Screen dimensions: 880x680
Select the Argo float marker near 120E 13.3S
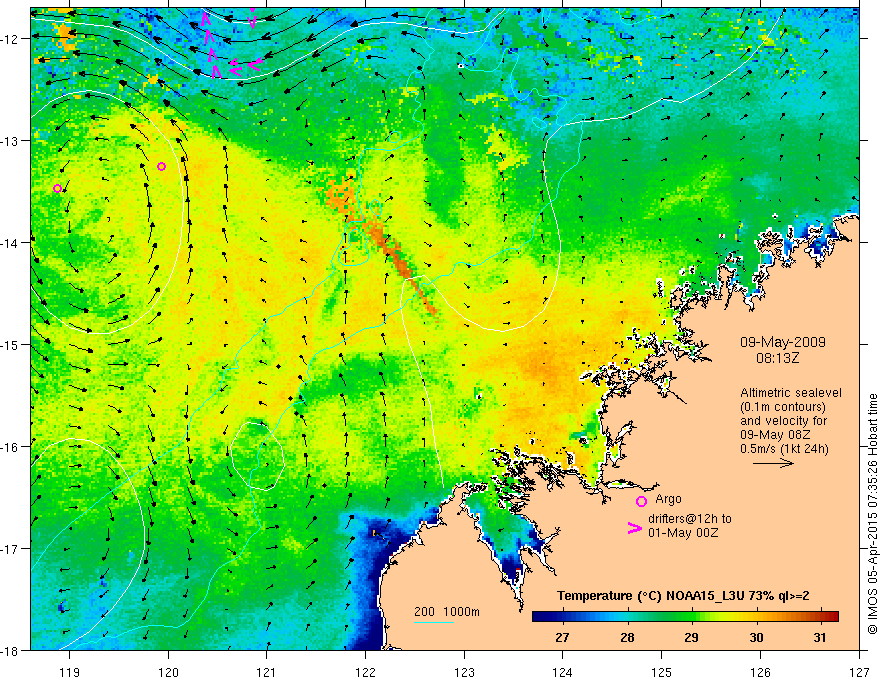point(162,166)
